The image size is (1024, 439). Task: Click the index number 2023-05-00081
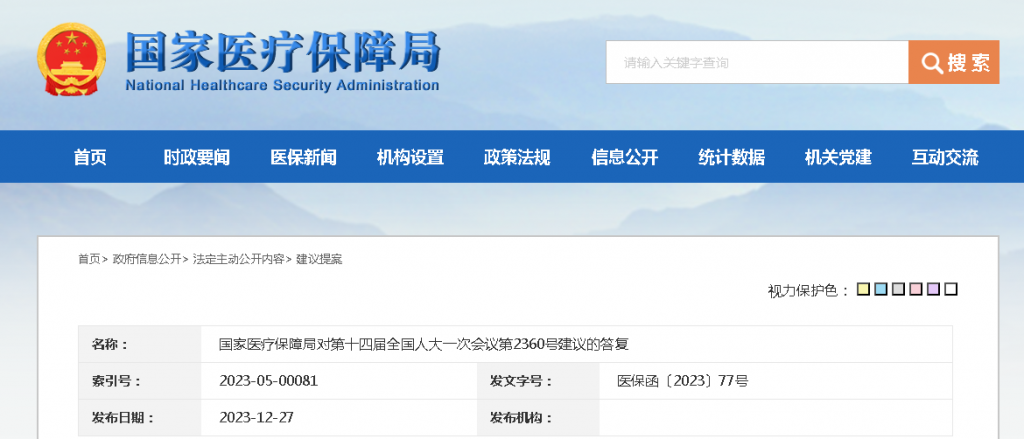pyautogui.click(x=268, y=381)
